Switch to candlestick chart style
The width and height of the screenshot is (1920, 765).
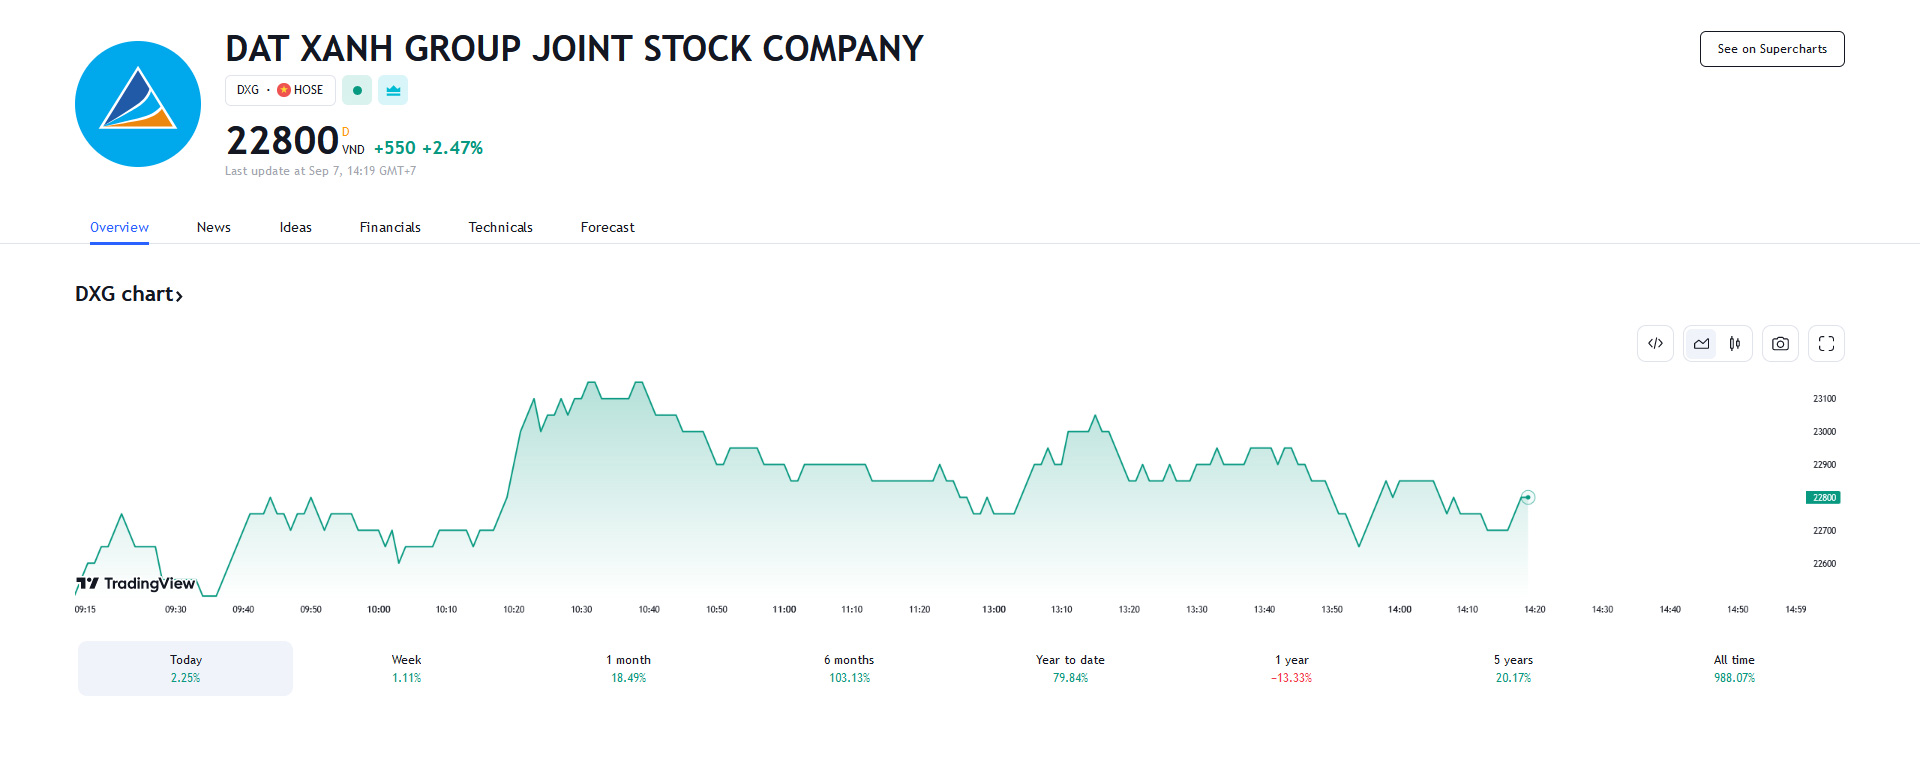pyautogui.click(x=1735, y=344)
